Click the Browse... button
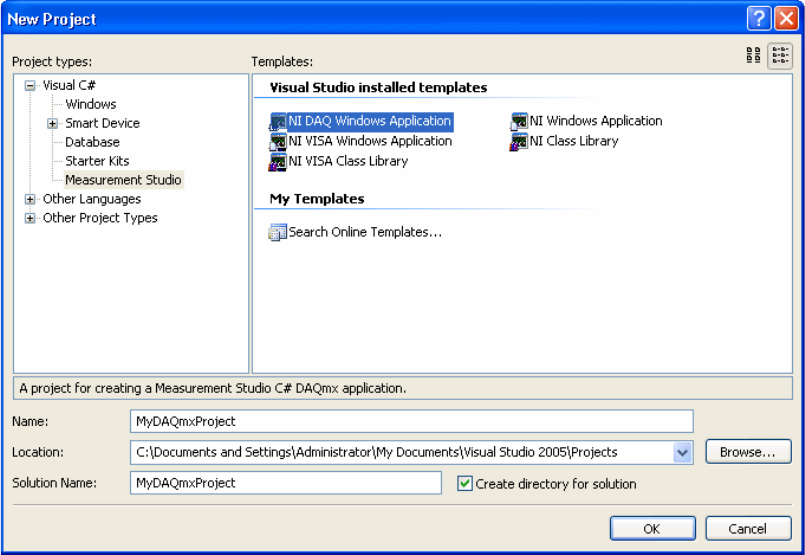Viewport: 805px width, 555px height. (x=748, y=452)
